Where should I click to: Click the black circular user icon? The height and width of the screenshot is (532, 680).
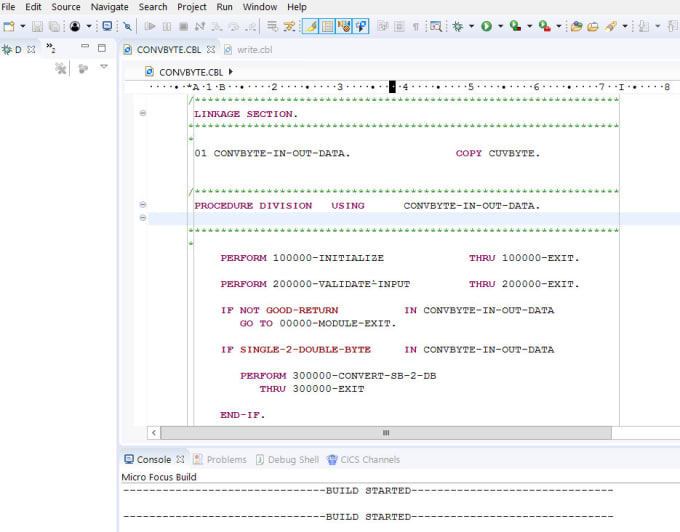coord(75,26)
